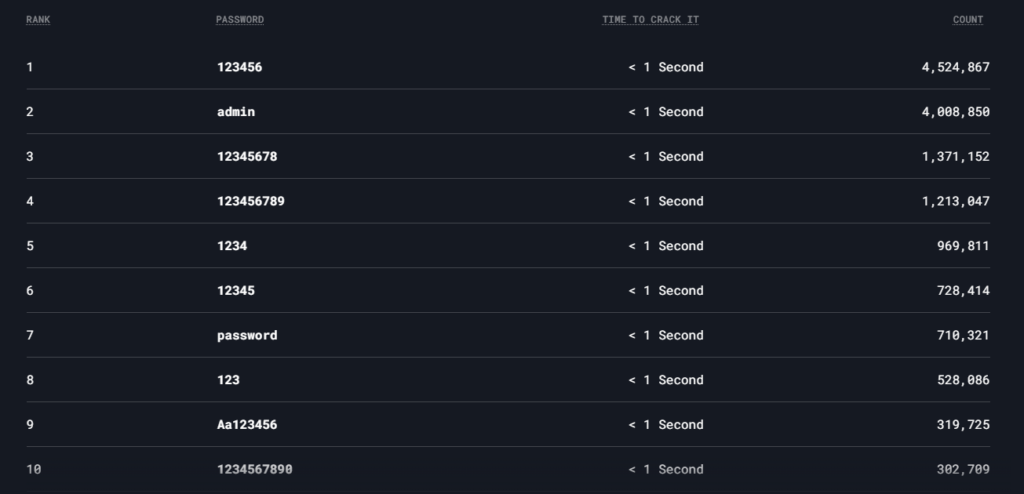This screenshot has height=494, width=1024.
Task: Select the count 319,725 for Aa123456
Action: point(963,425)
